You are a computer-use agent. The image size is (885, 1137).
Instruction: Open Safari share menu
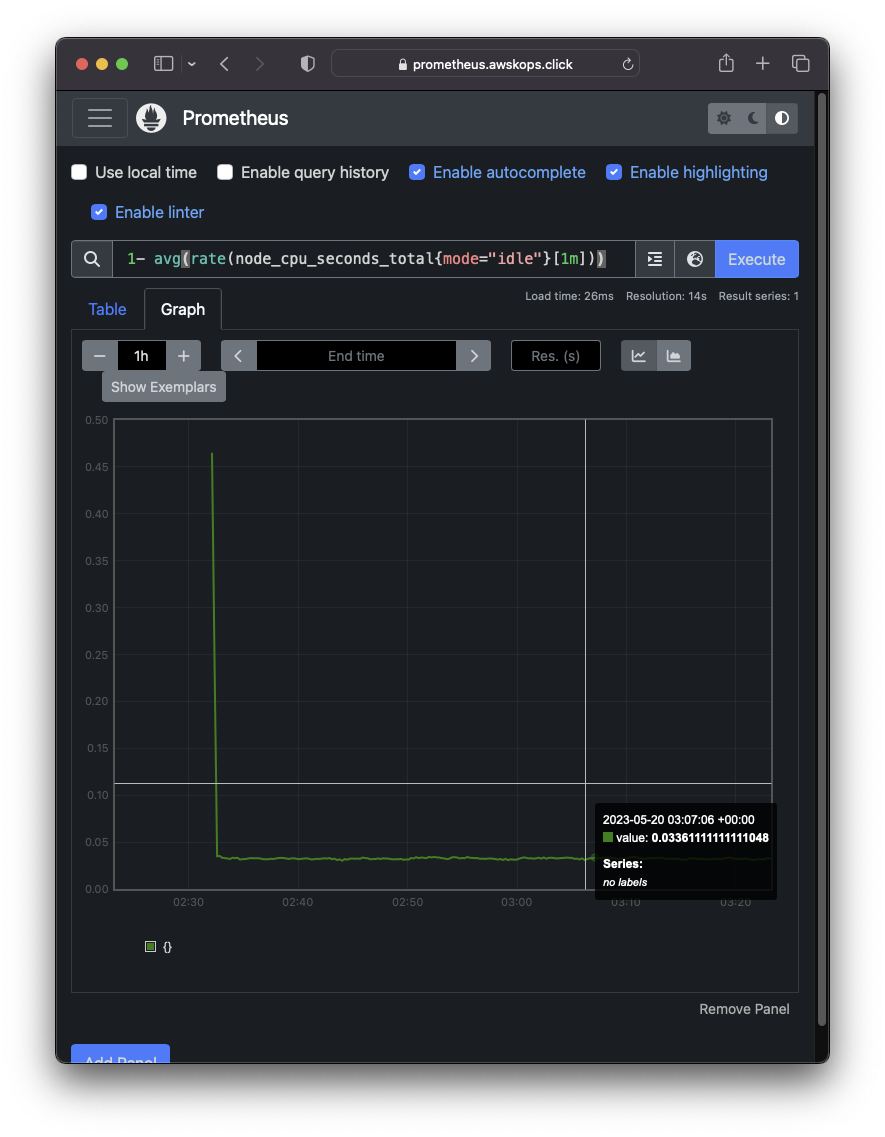pos(726,63)
